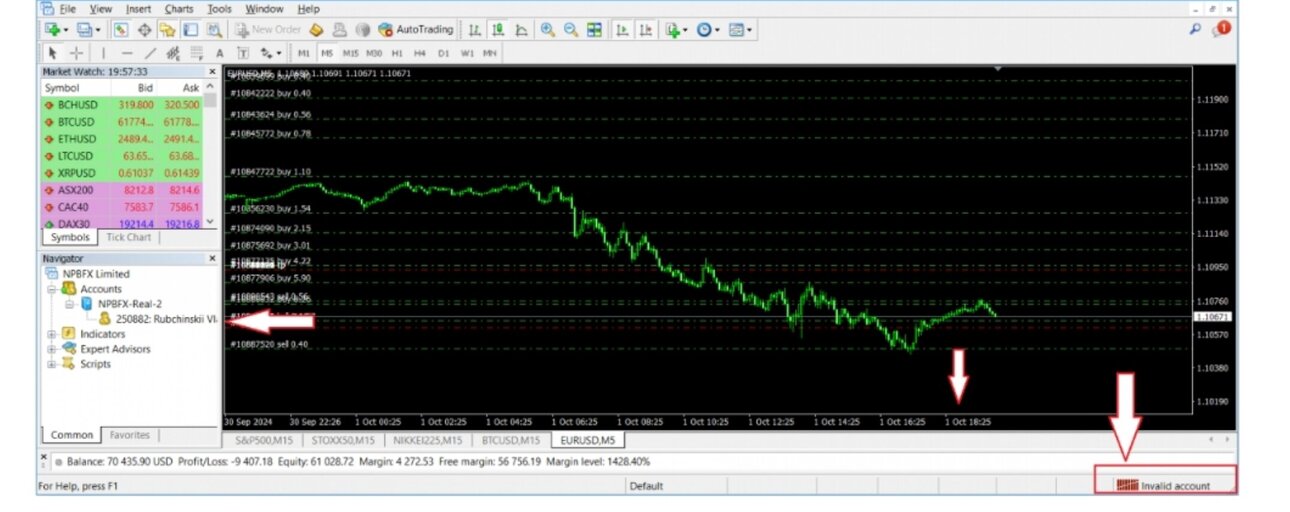Image resolution: width=1290 pixels, height=512 pixels.
Task: Close the Market Watch panel
Action: (211, 72)
